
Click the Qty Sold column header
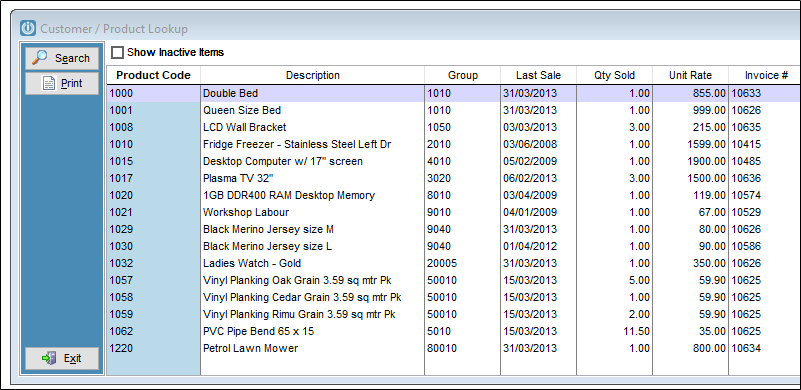(x=615, y=75)
